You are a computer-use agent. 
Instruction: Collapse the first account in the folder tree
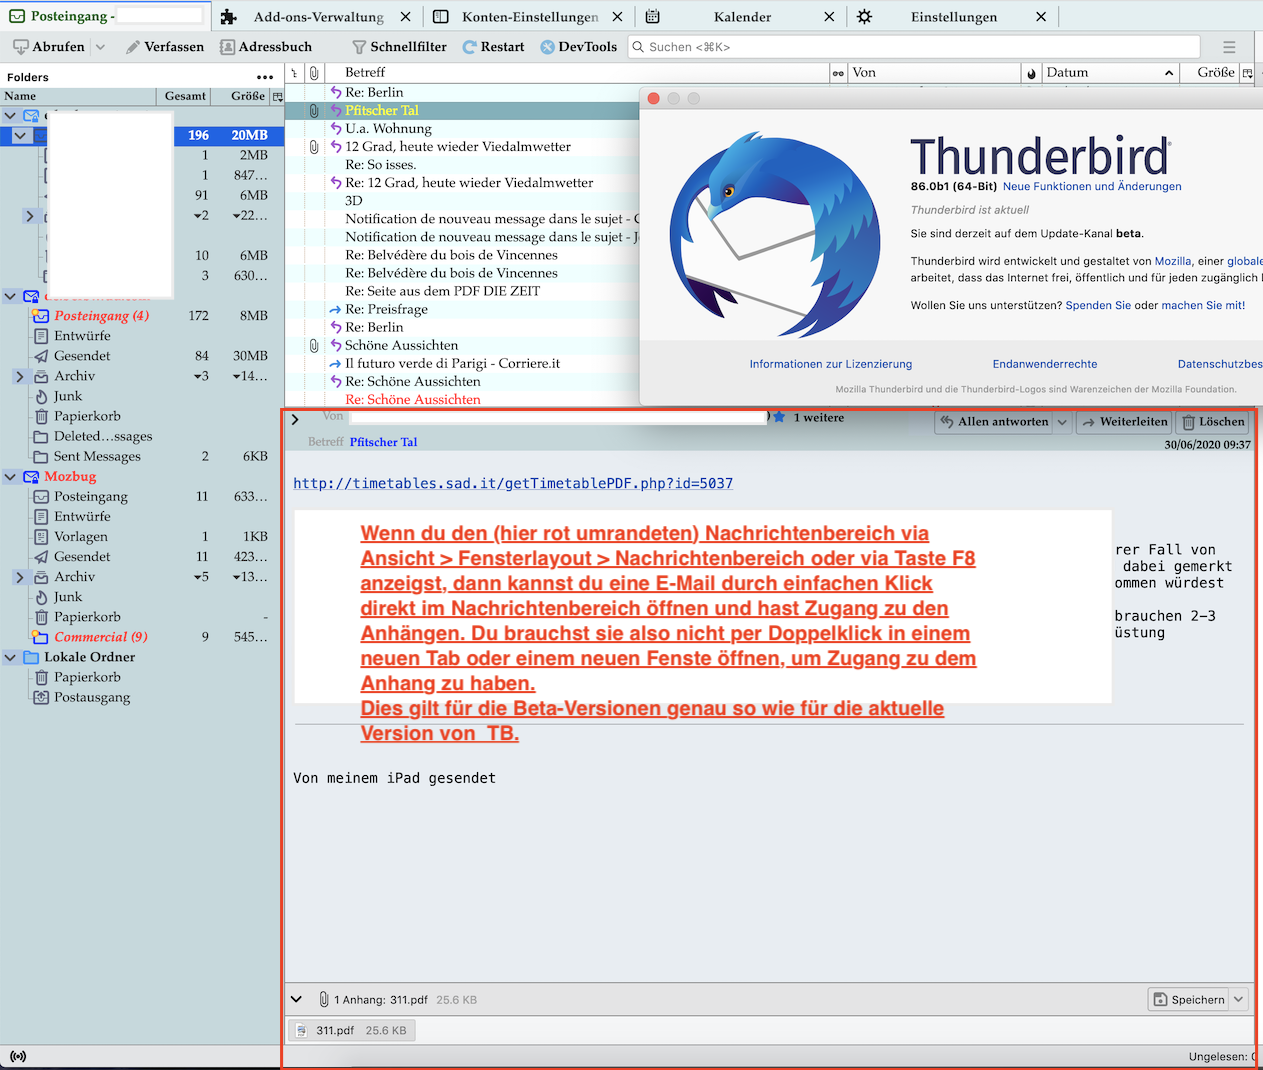click(x=11, y=116)
